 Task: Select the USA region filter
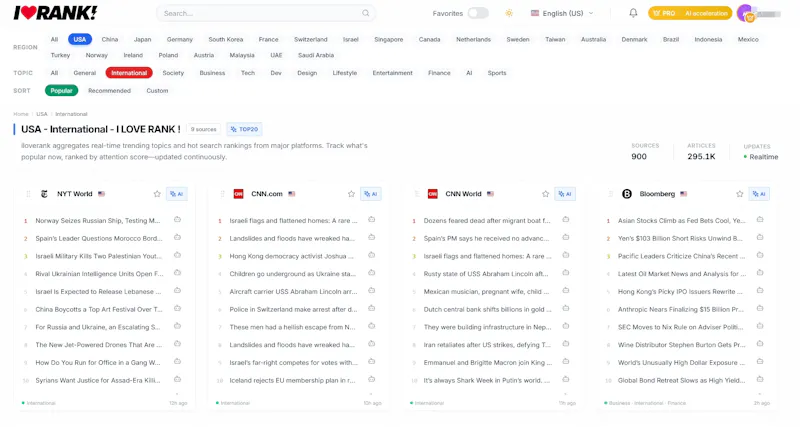click(80, 39)
